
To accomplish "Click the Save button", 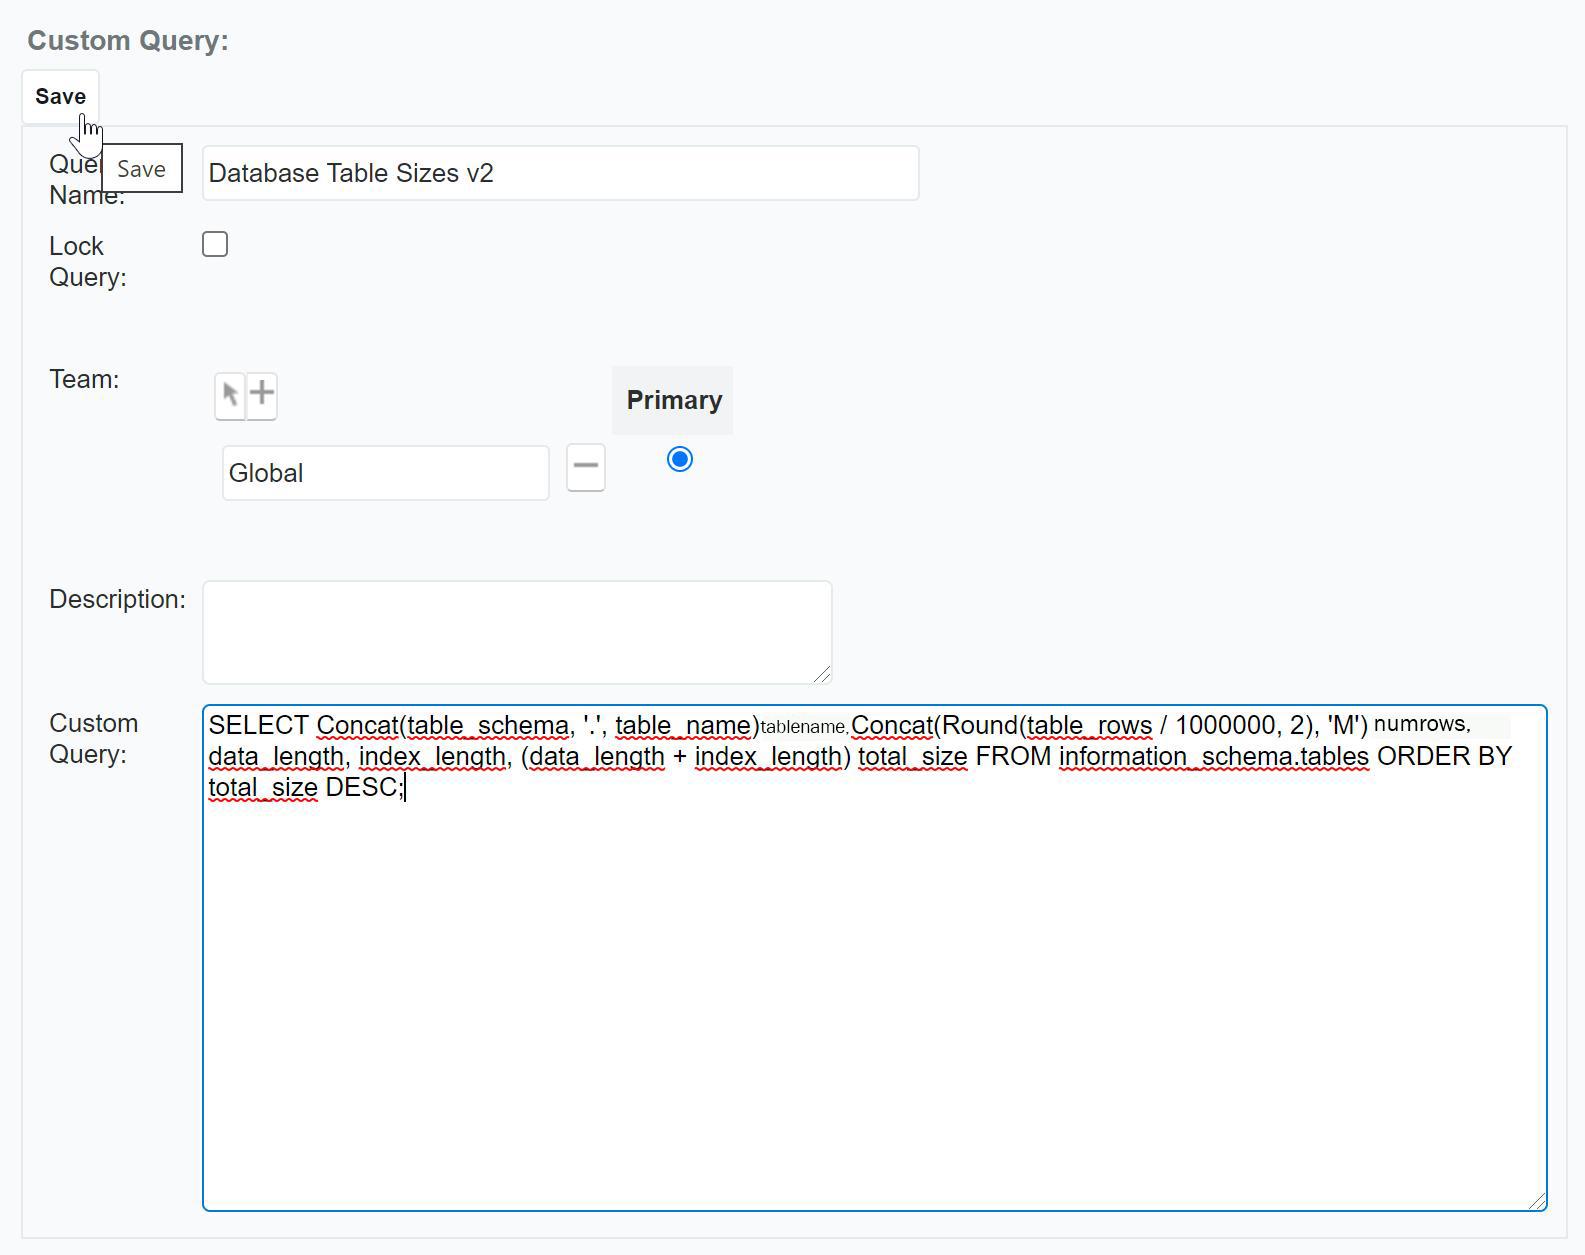I will click(x=60, y=97).
